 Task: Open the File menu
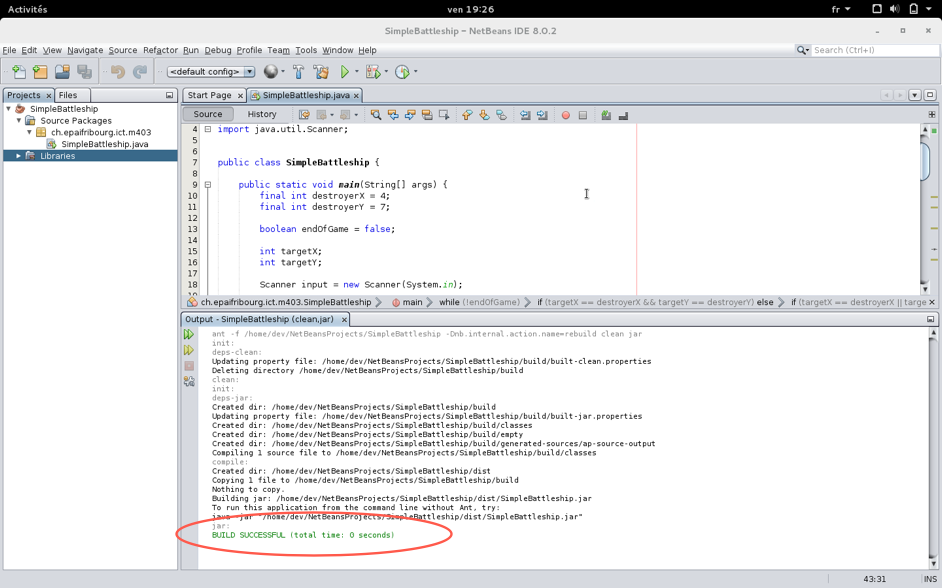tap(9, 50)
